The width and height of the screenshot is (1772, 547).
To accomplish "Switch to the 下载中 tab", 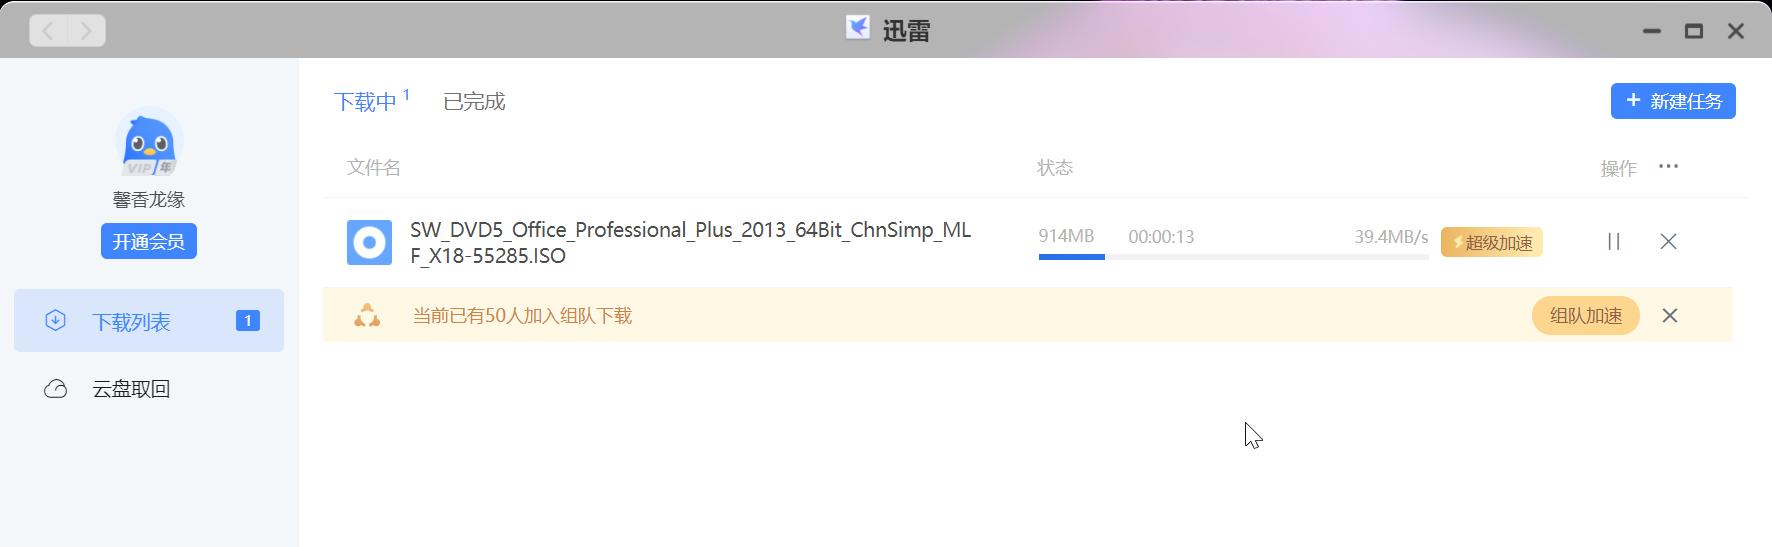I will (x=366, y=102).
